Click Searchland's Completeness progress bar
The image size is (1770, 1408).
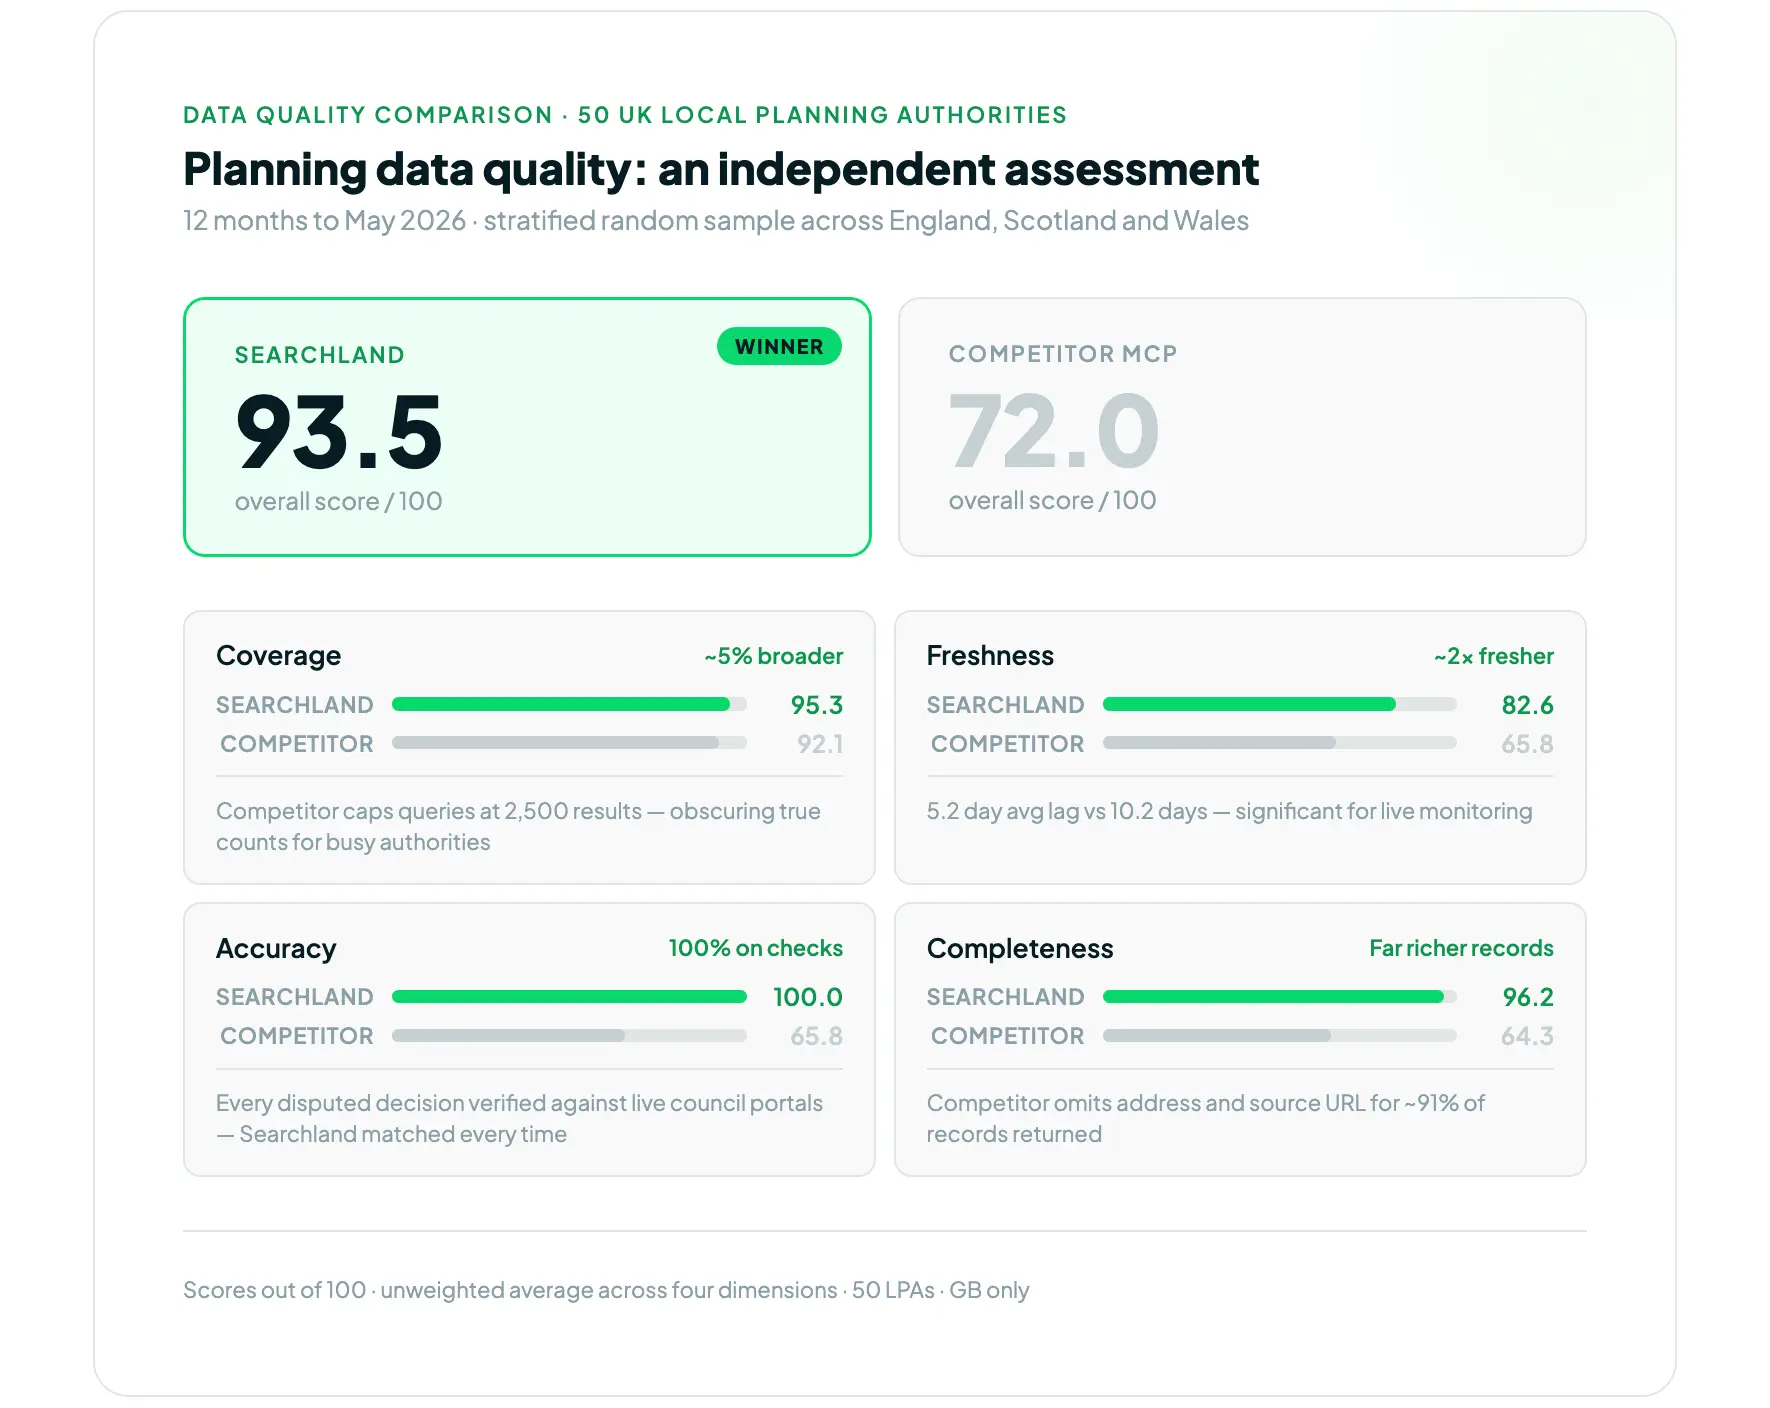click(1279, 996)
